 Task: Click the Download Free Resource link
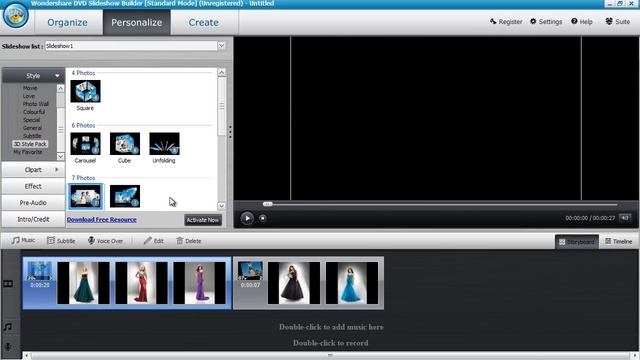click(x=102, y=220)
